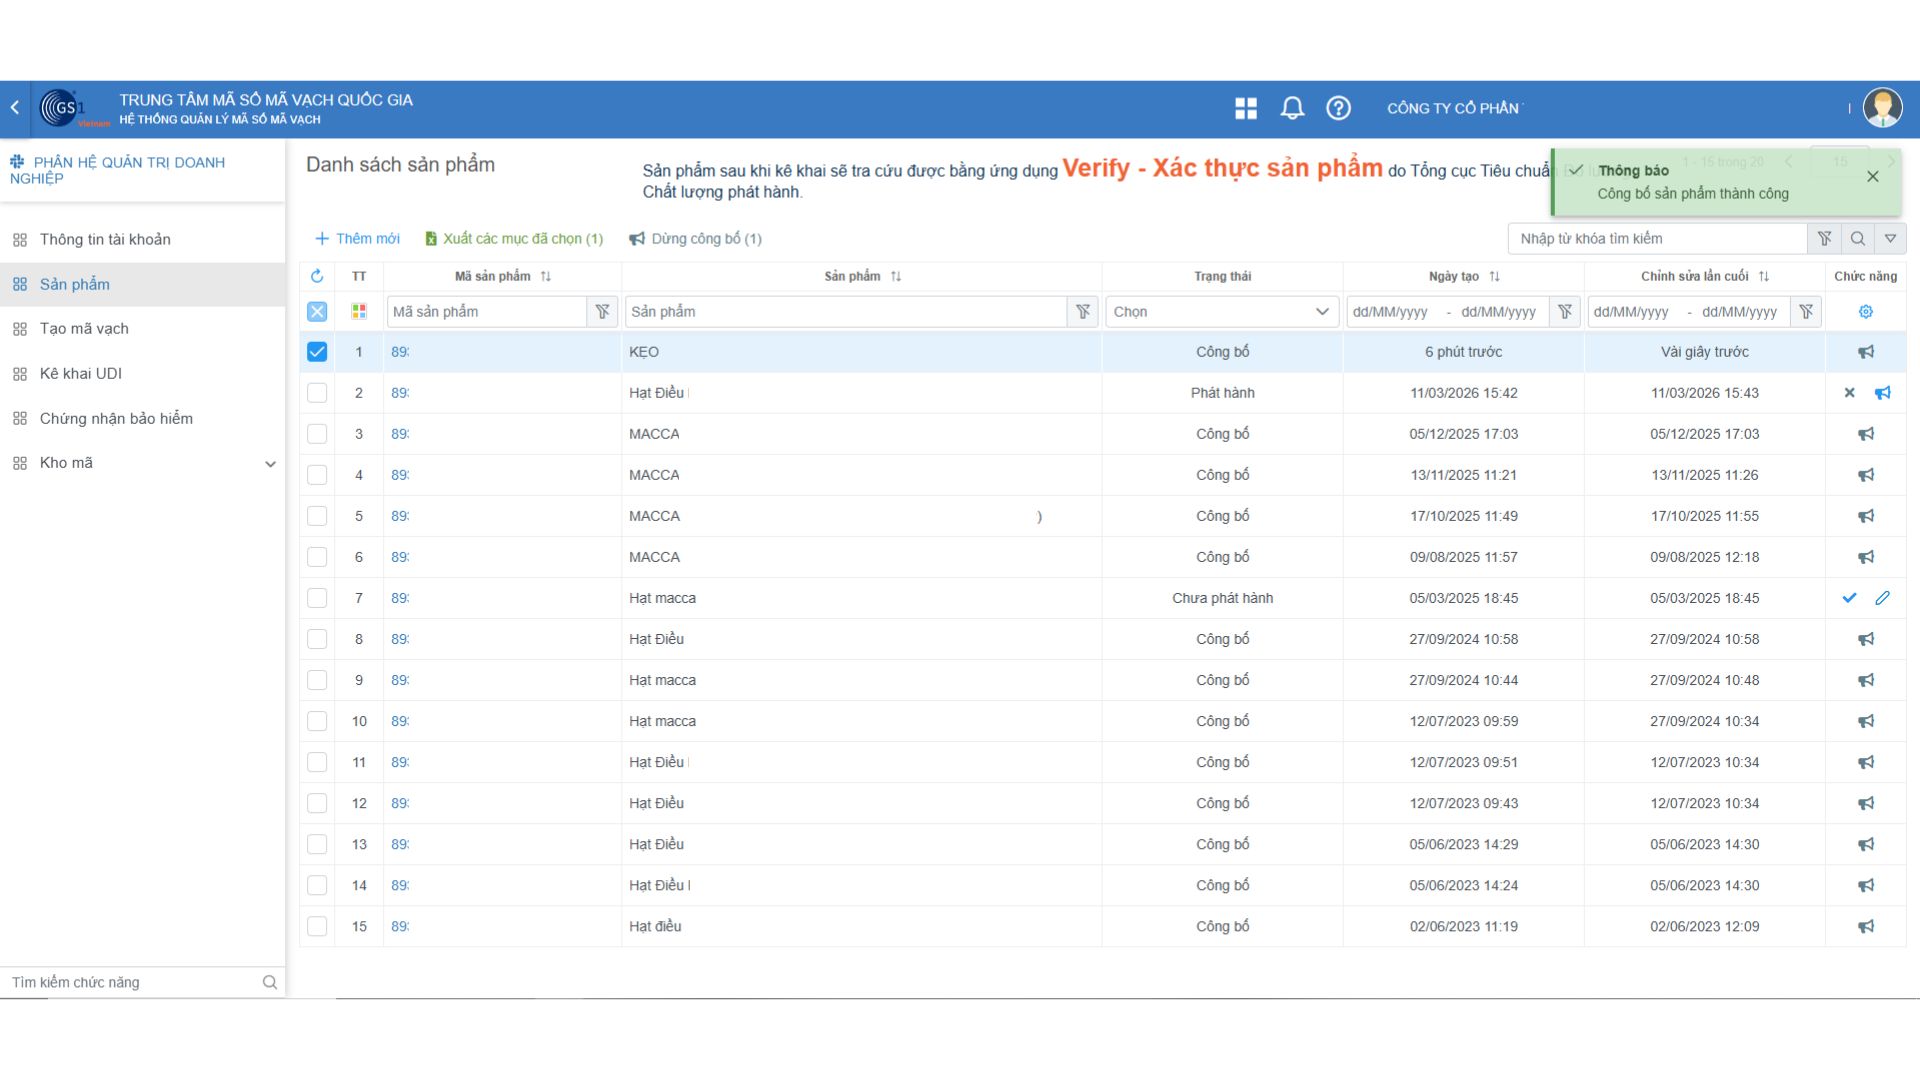The image size is (1920, 1080).
Task: Open column settings gear icon
Action: point(1866,312)
